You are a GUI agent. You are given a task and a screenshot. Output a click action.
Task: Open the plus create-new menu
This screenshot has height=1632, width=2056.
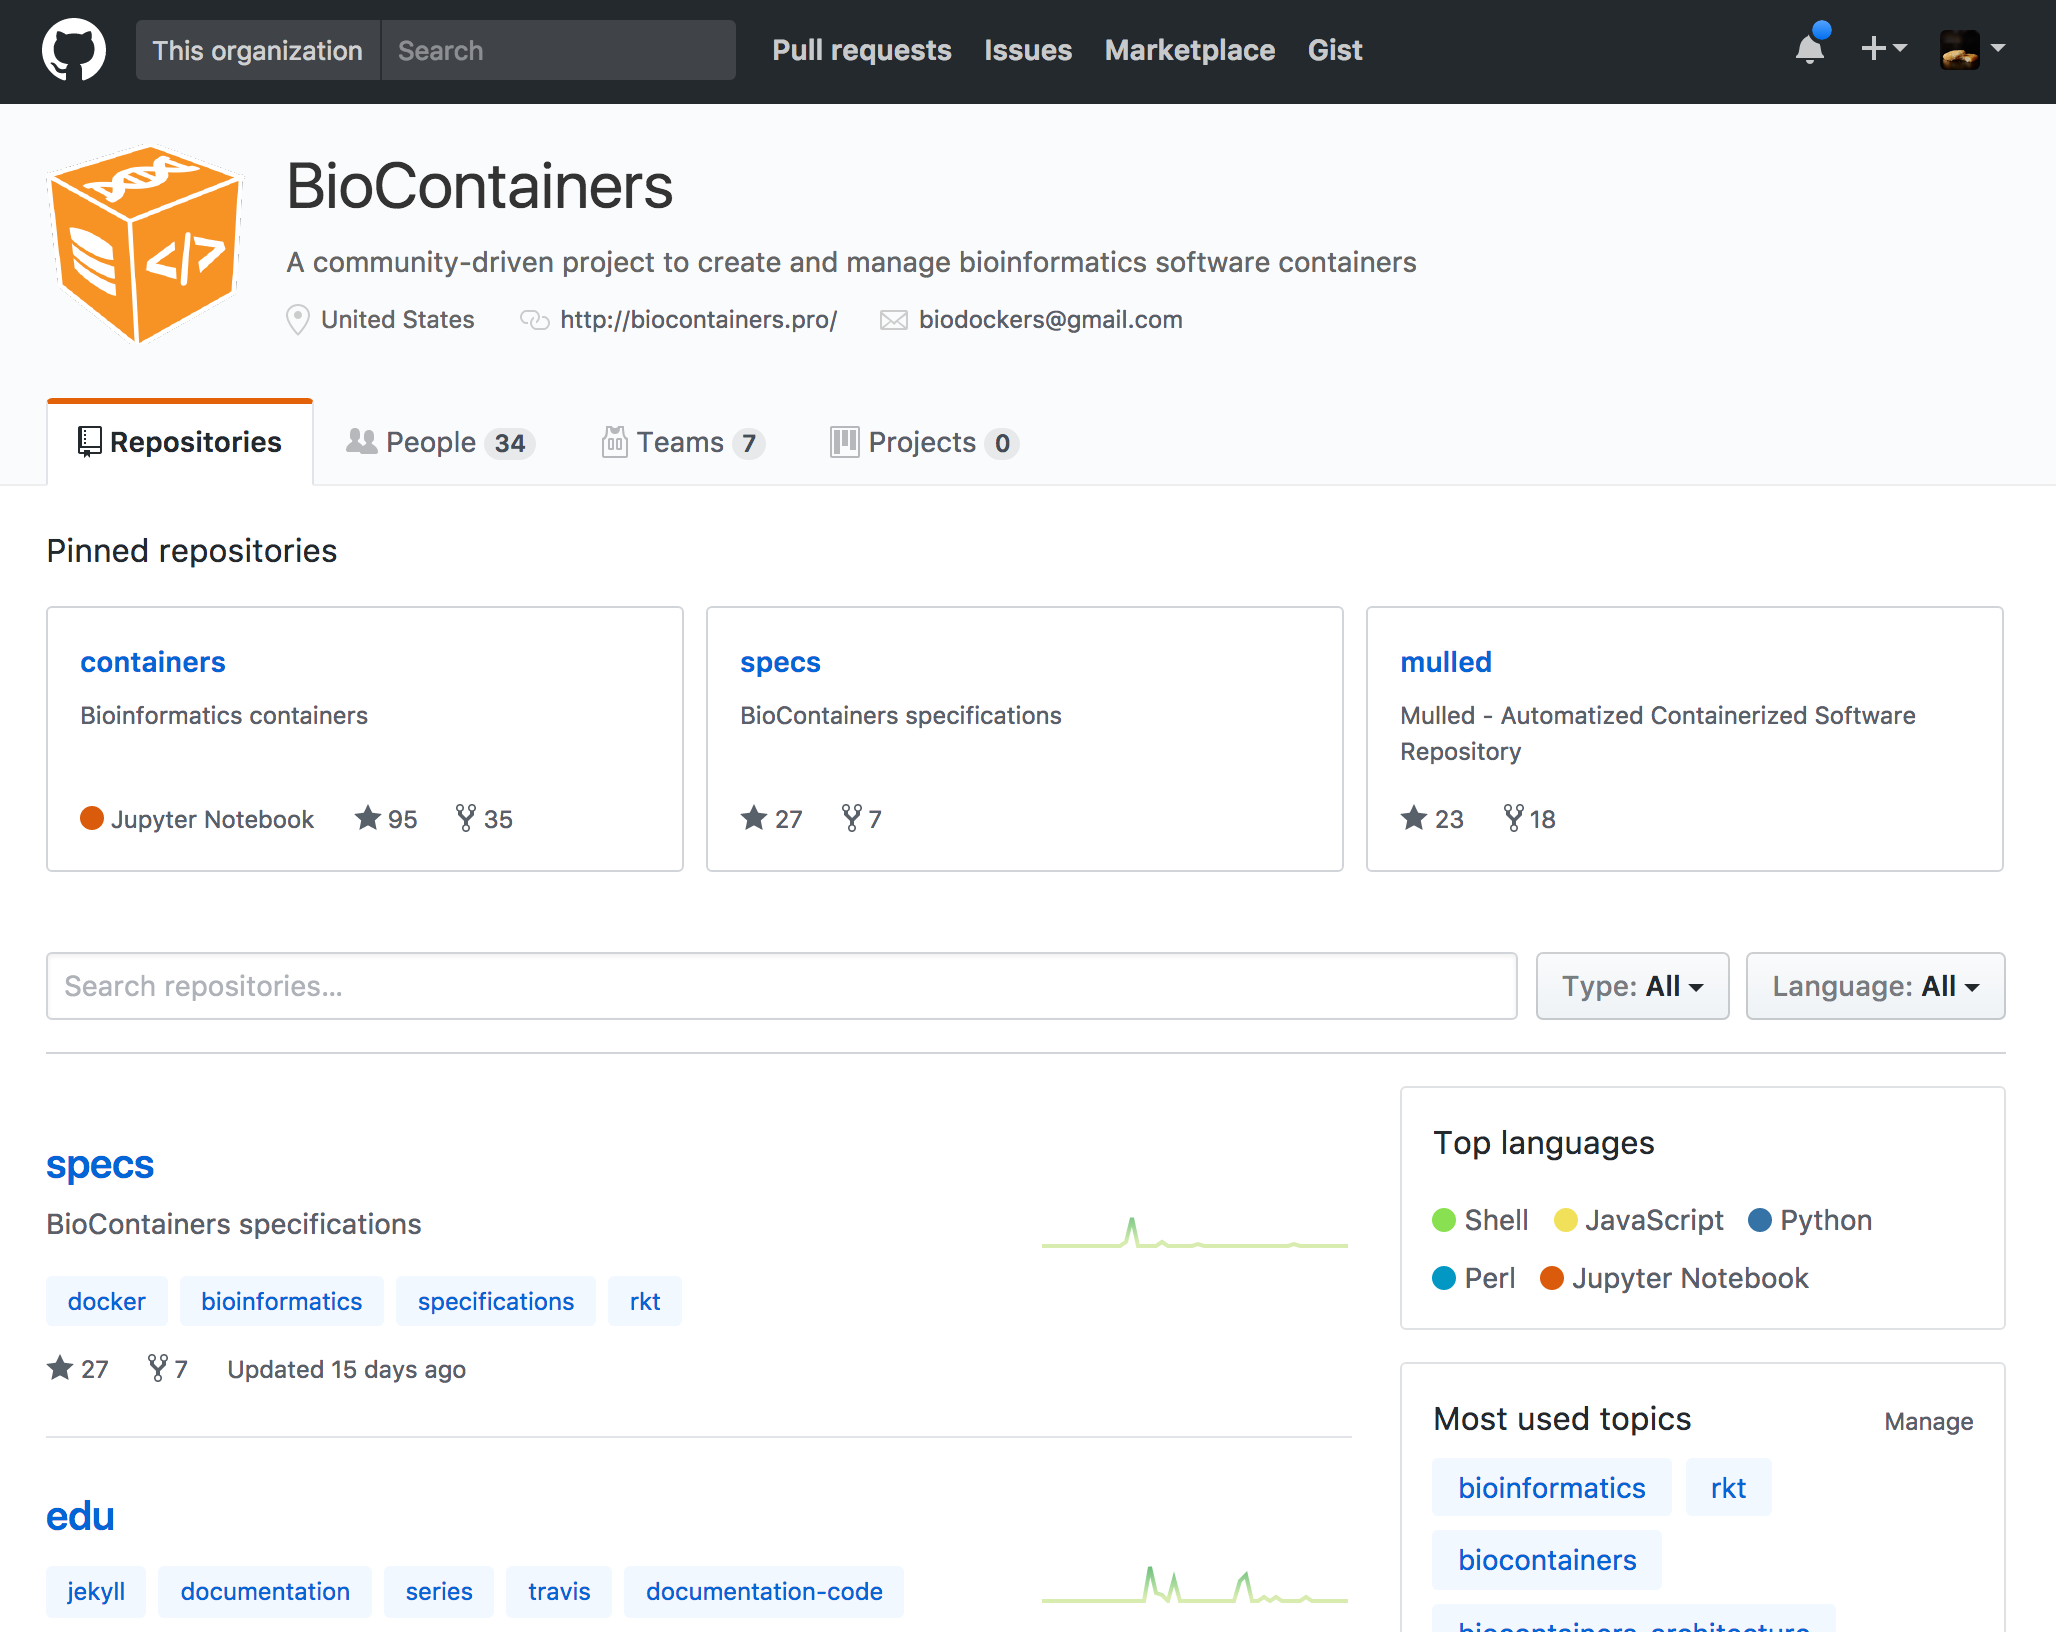point(1884,48)
